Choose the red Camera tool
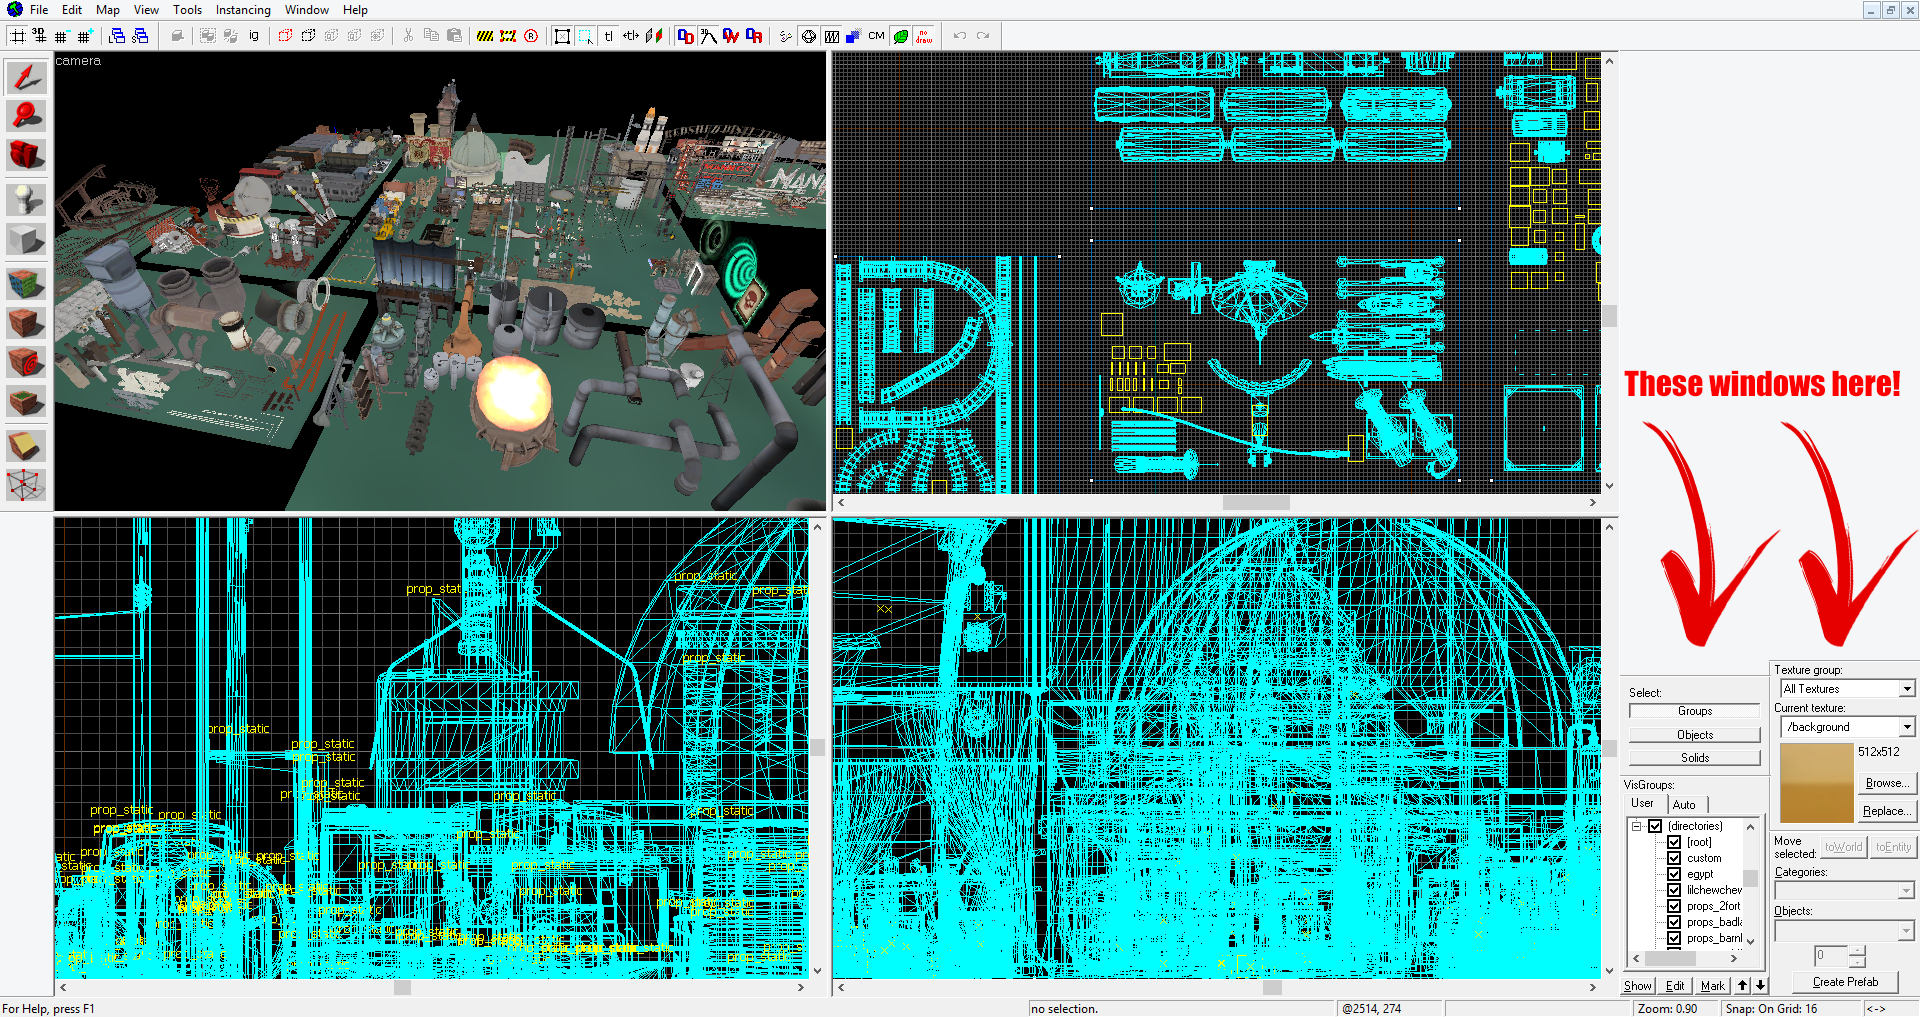This screenshot has width=1920, height=1017. pyautogui.click(x=26, y=155)
